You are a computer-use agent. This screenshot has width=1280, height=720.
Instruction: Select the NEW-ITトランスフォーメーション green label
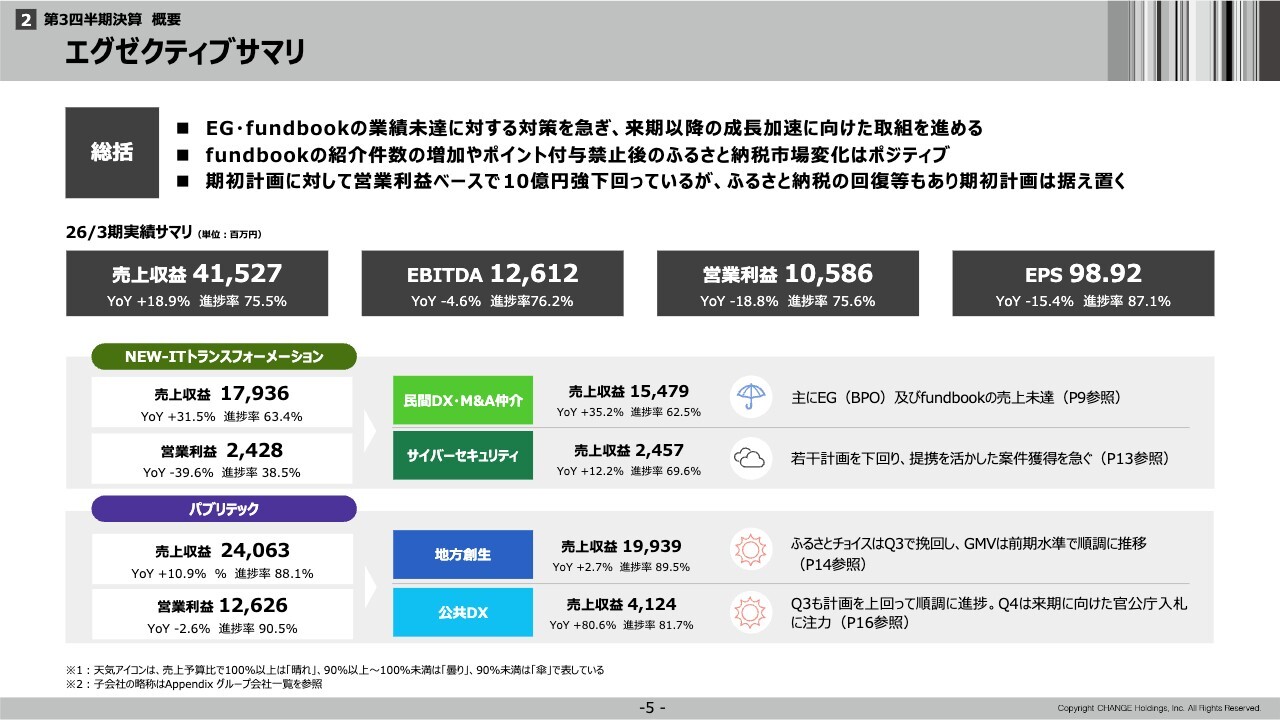(223, 356)
